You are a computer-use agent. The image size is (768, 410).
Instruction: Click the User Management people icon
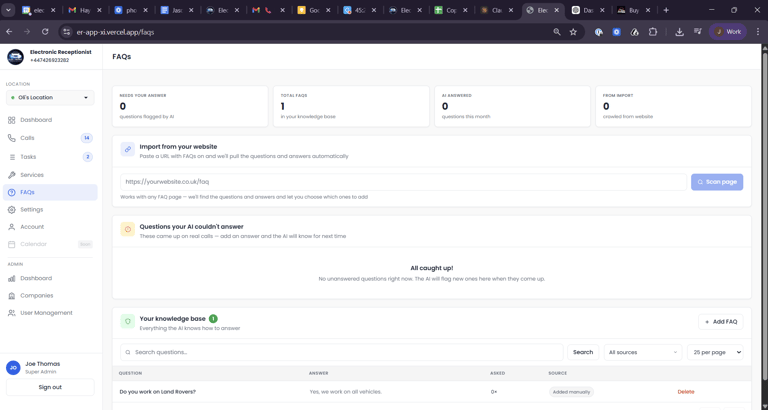12,313
